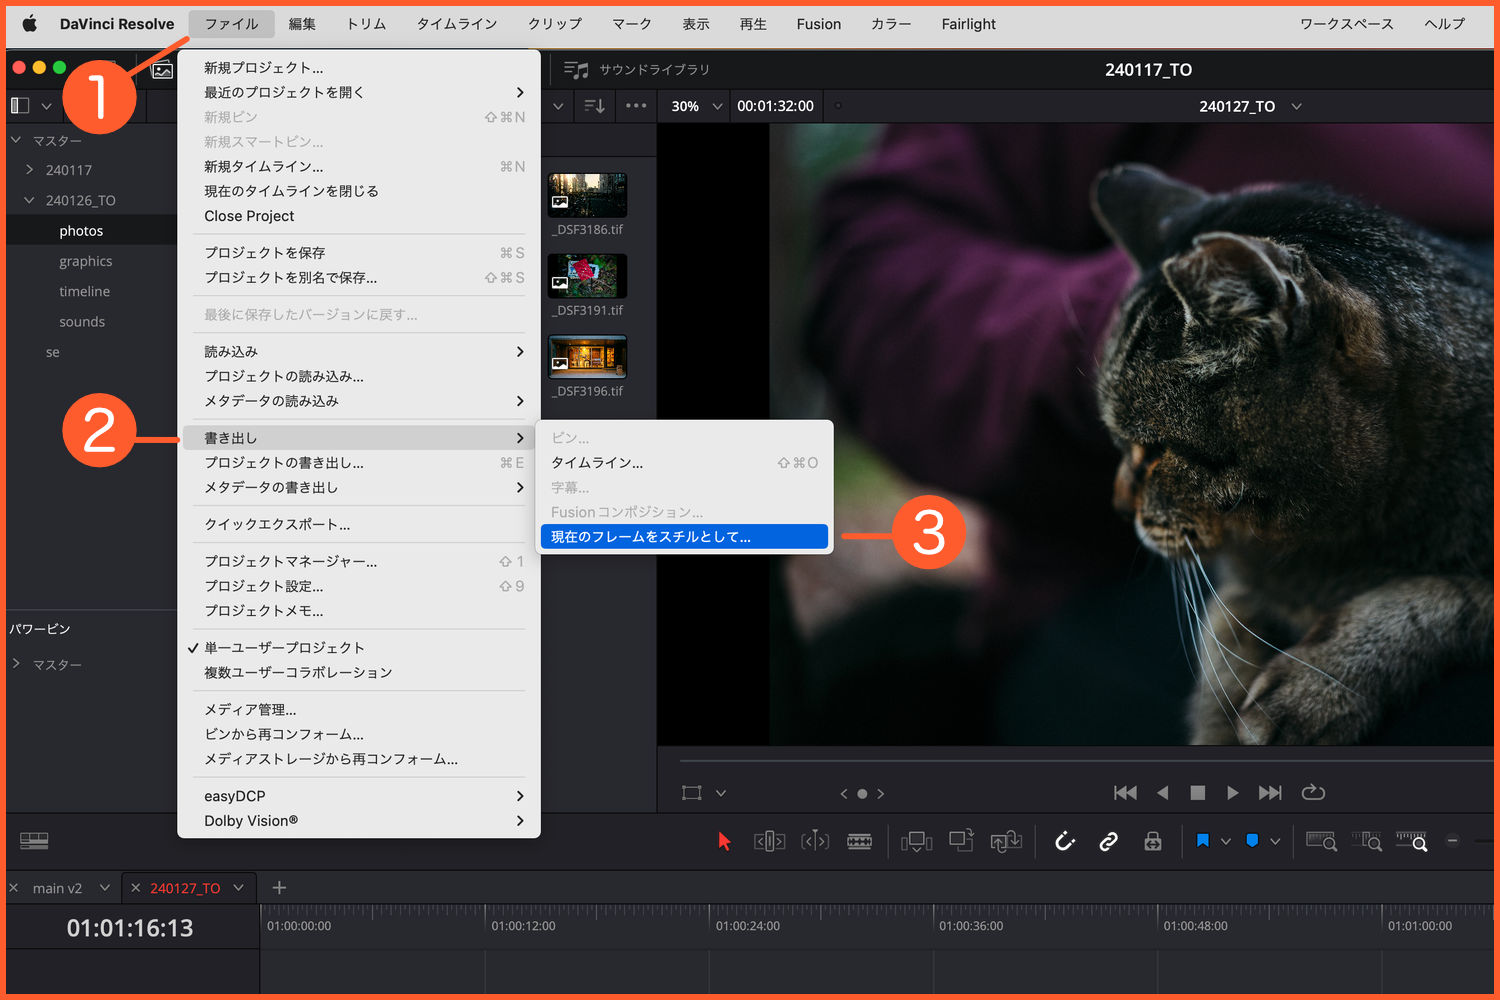
Task: Select the _DSF3191.tif thumbnail
Action: coord(588,276)
